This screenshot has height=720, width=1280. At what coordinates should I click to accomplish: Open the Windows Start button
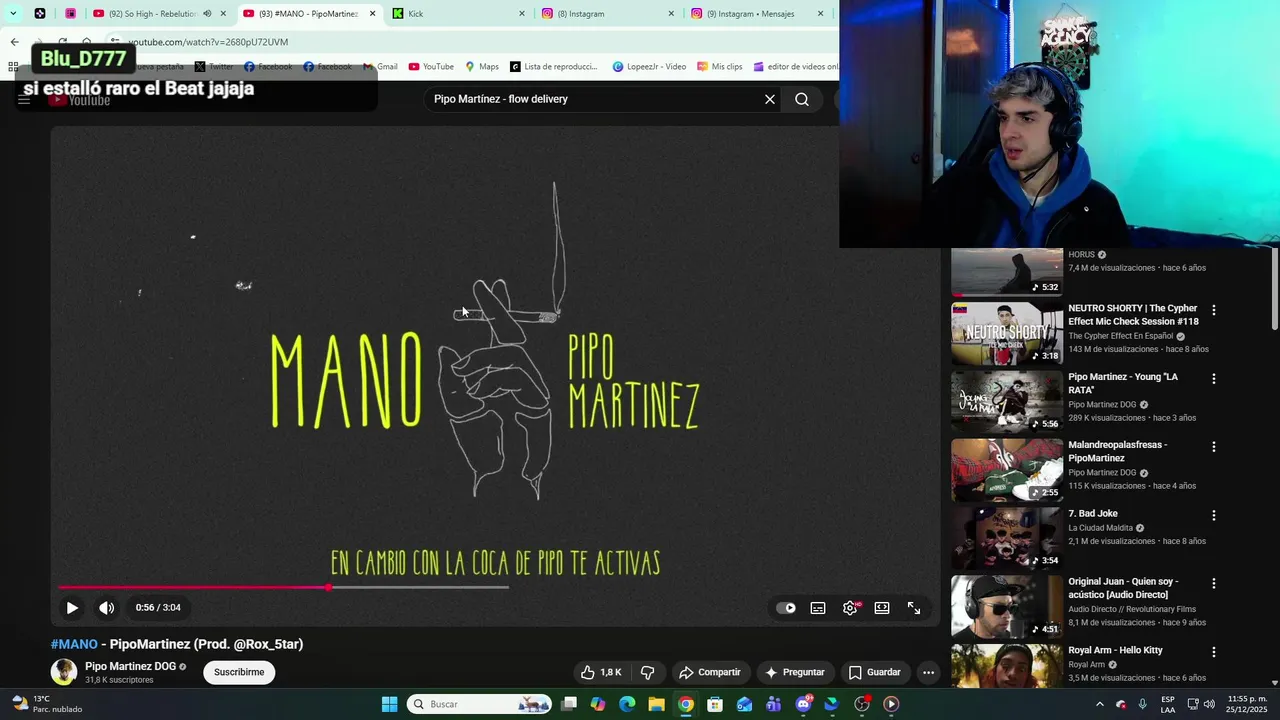point(389,704)
